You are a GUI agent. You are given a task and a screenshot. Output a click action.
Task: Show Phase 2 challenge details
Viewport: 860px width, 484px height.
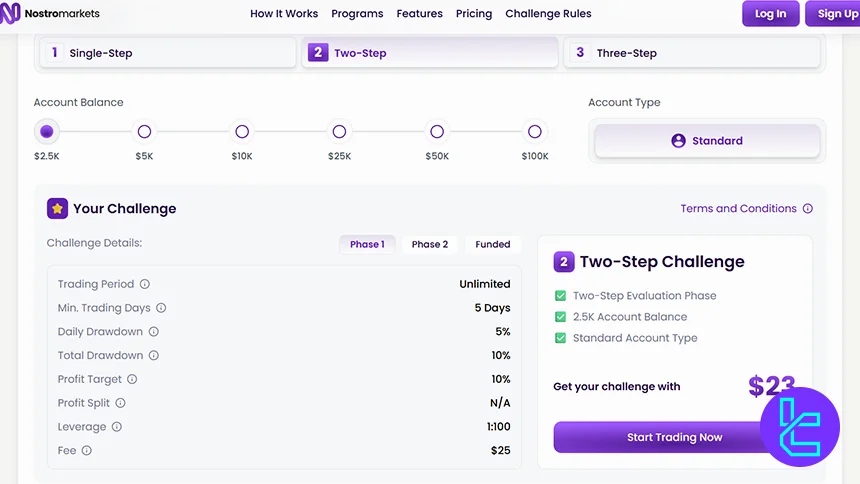click(x=430, y=244)
